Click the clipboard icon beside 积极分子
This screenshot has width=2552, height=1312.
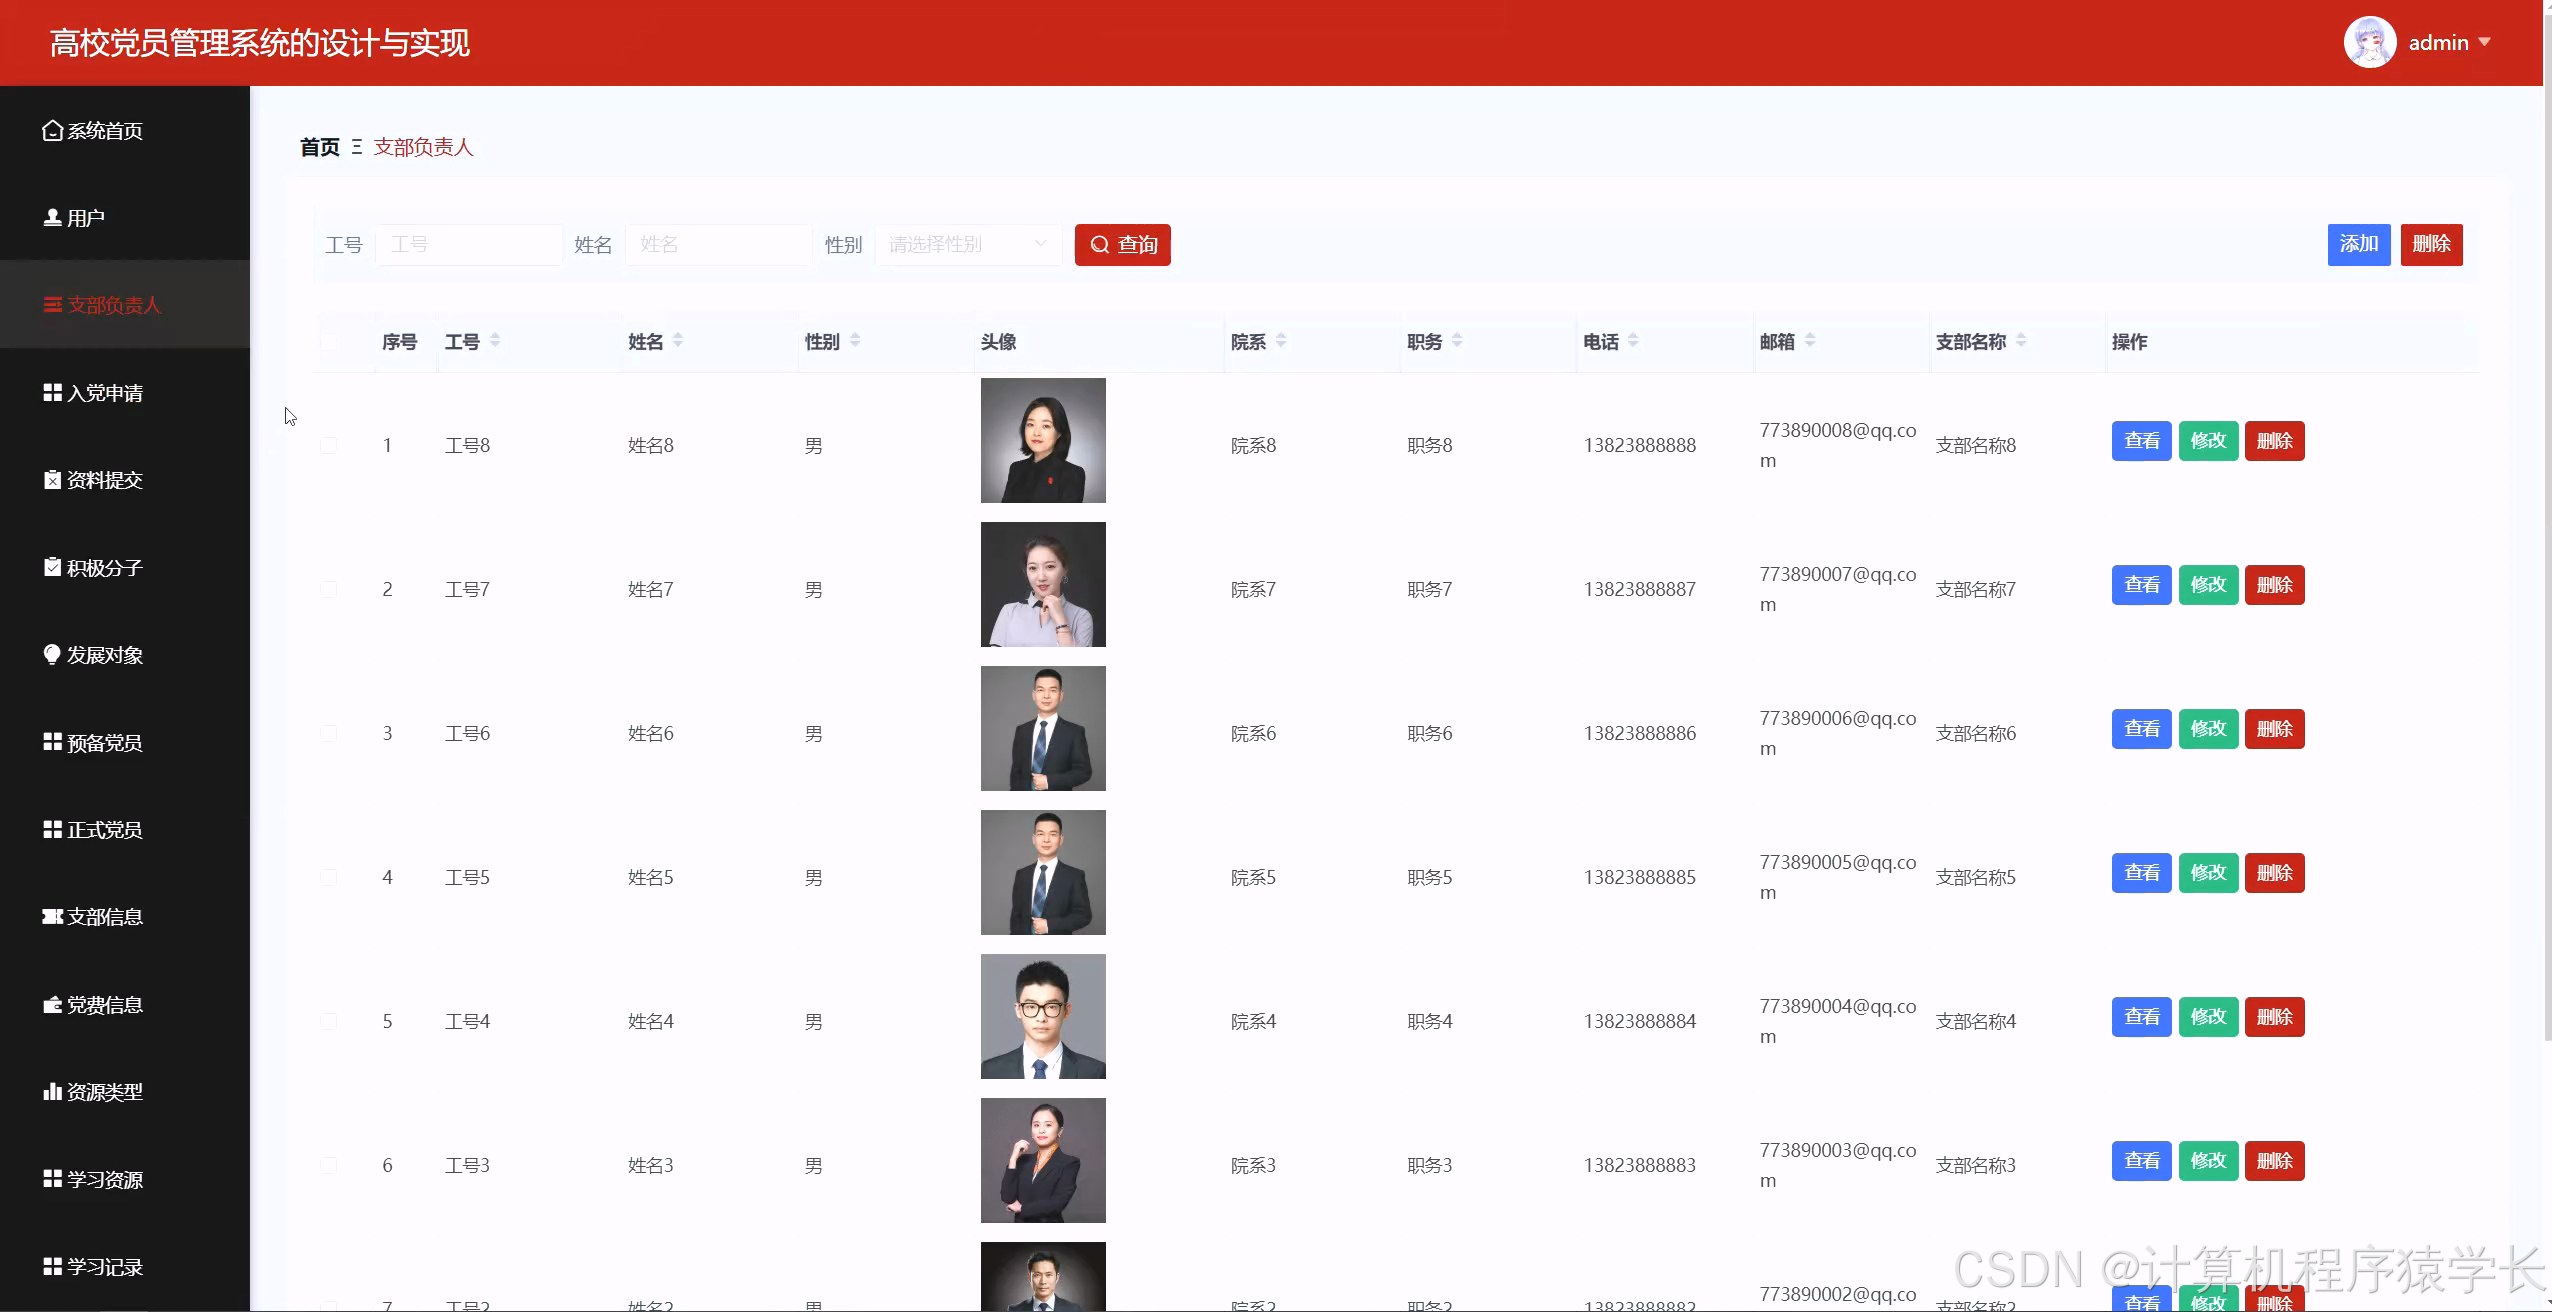tap(52, 567)
